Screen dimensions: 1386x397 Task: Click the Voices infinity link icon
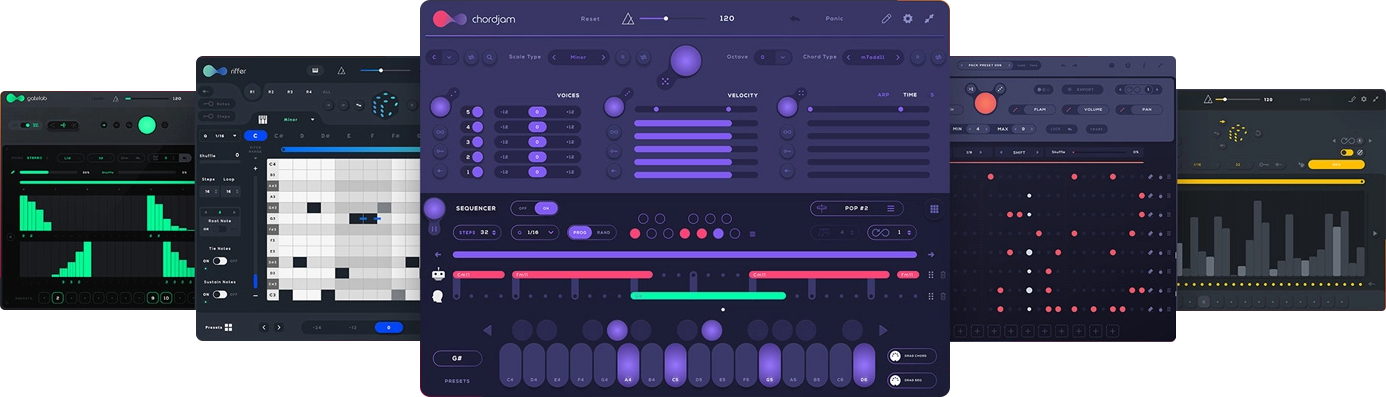[440, 133]
